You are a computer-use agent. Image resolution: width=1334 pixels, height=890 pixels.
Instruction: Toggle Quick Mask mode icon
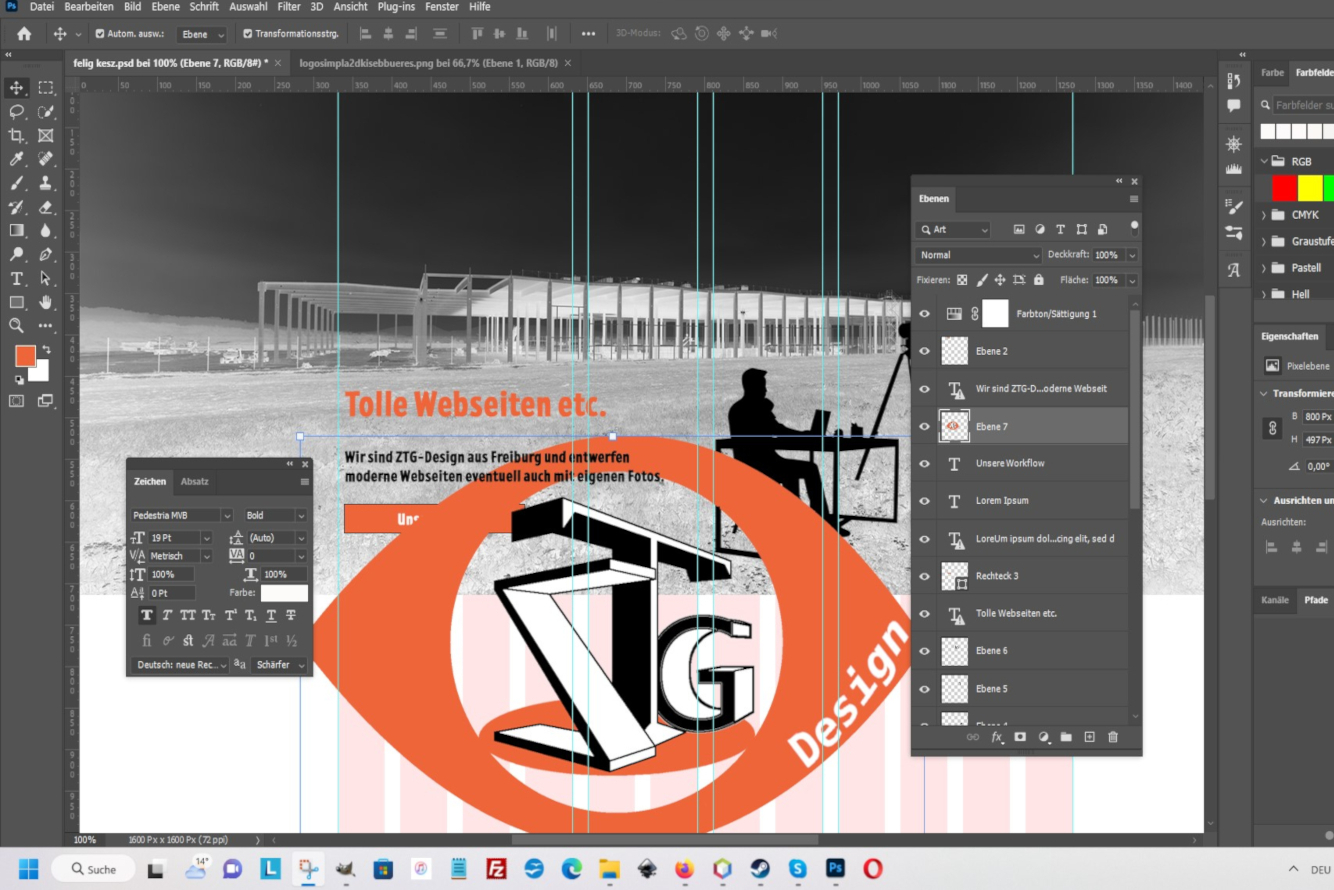(x=17, y=401)
